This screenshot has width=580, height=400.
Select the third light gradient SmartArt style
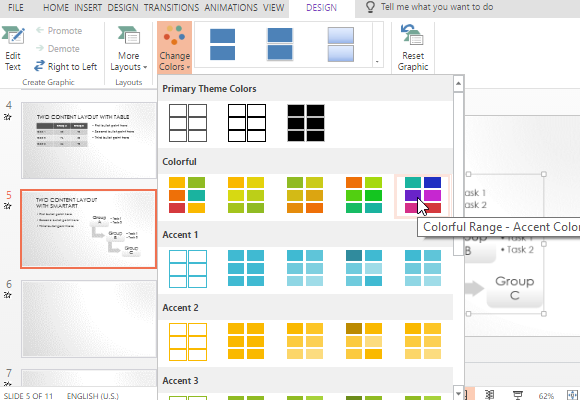[341, 44]
